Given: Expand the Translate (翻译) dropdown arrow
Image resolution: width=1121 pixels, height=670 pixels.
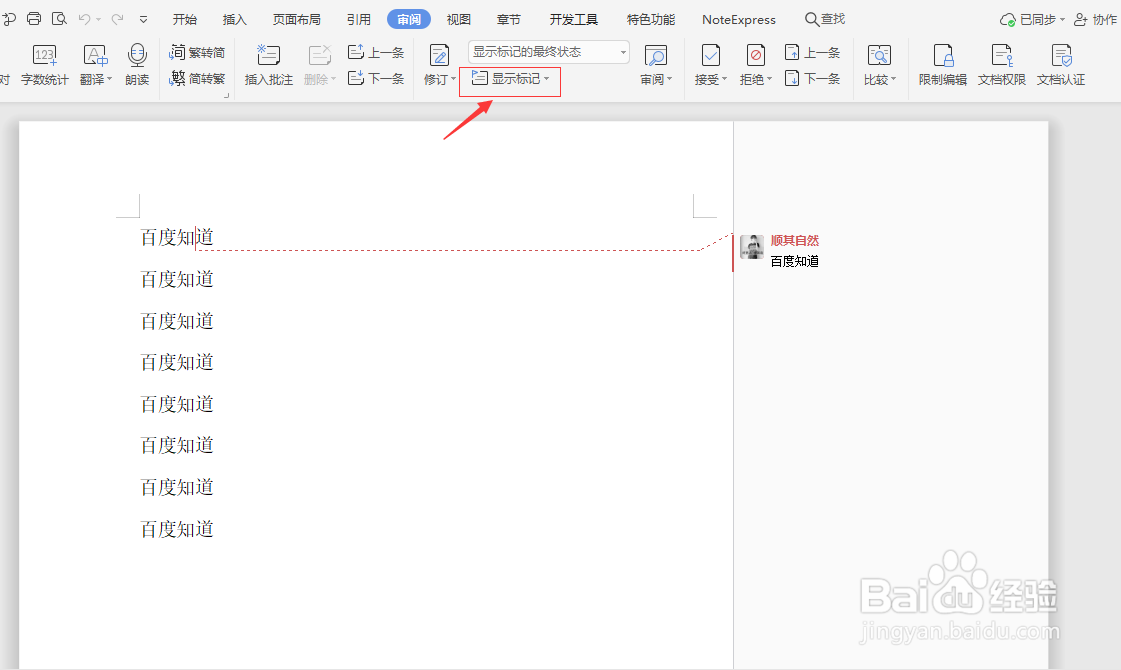Looking at the screenshot, I should [109, 79].
